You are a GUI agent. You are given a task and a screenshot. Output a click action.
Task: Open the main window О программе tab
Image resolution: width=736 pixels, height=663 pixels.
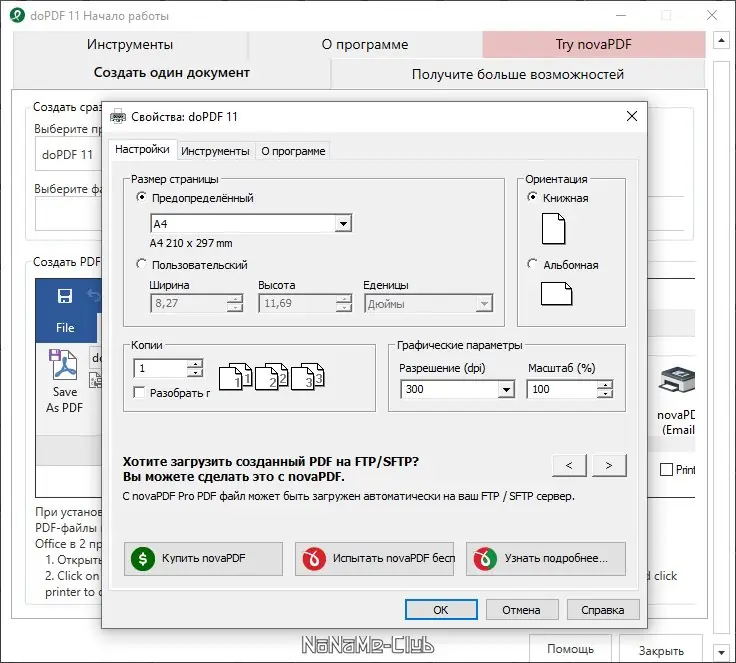tap(365, 45)
